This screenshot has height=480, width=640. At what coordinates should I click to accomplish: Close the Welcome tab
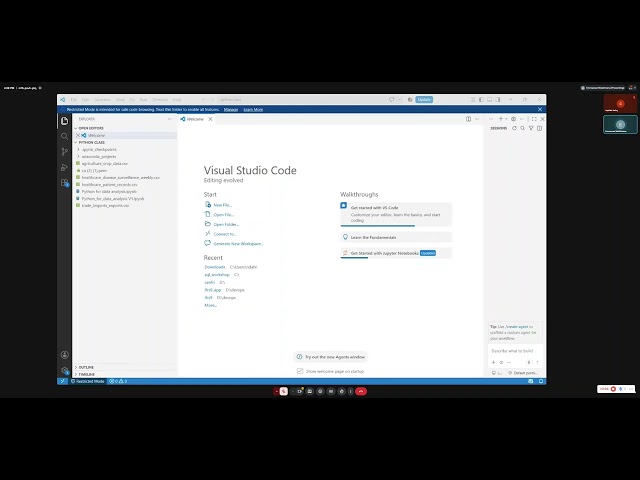(x=210, y=119)
